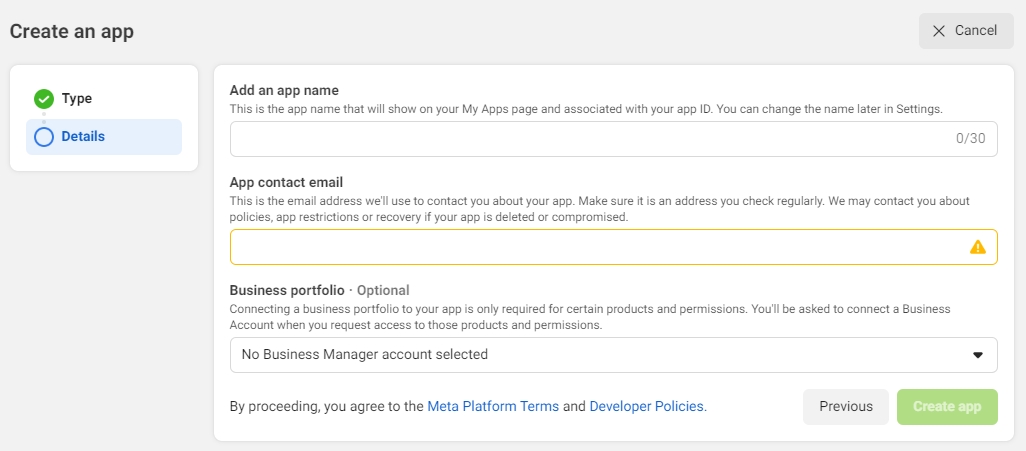The width and height of the screenshot is (1026, 451).
Task: Open the Developer Policies link
Action: pos(646,407)
